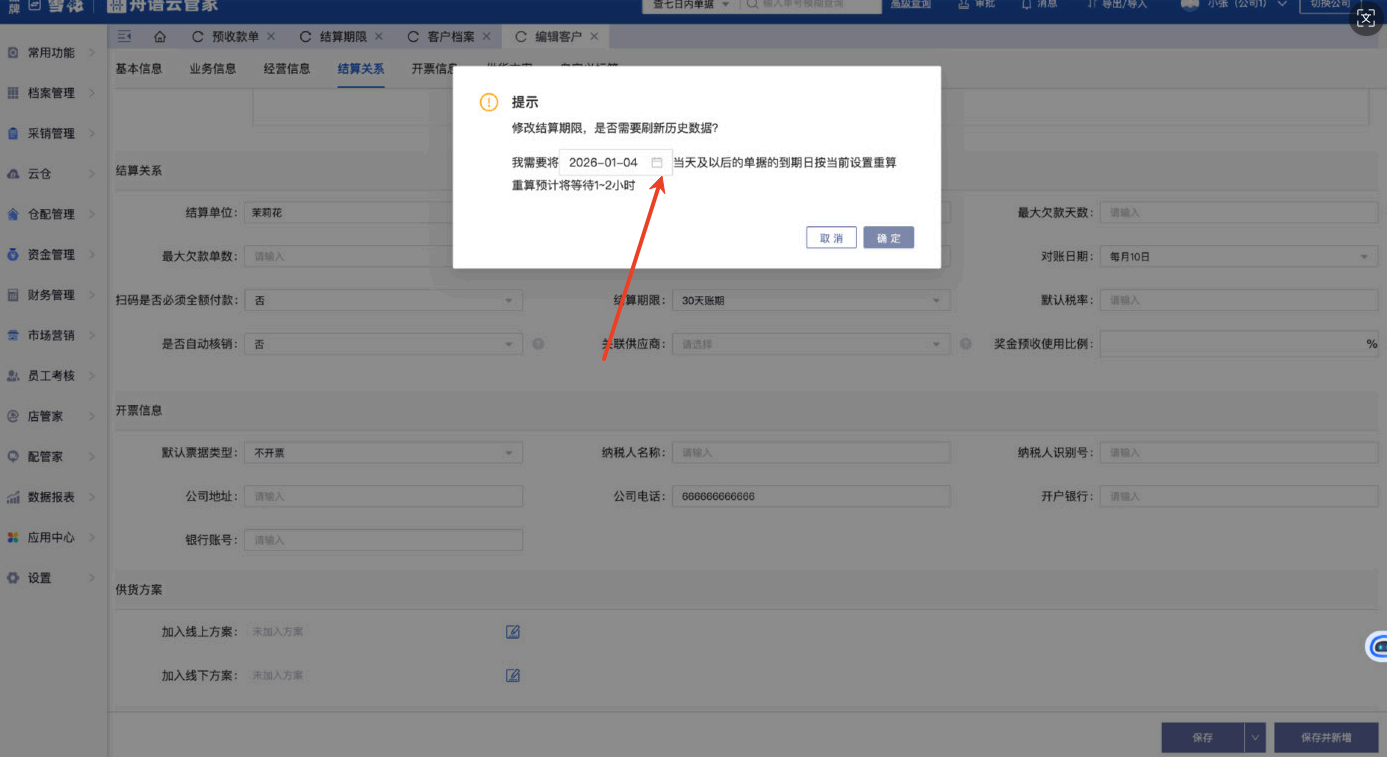Click the 取消 button in the dialog
The height and width of the screenshot is (757, 1387).
point(831,238)
